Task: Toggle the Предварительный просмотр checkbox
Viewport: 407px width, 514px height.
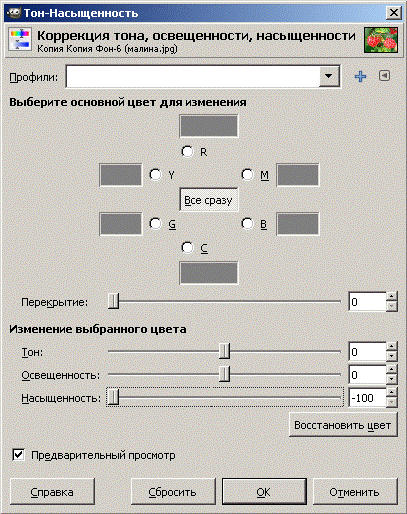Action: pyautogui.click(x=18, y=455)
